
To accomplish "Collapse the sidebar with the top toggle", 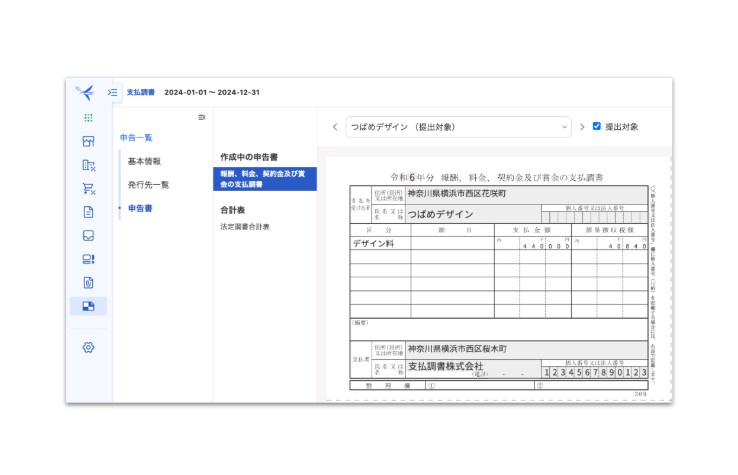I will point(113,93).
